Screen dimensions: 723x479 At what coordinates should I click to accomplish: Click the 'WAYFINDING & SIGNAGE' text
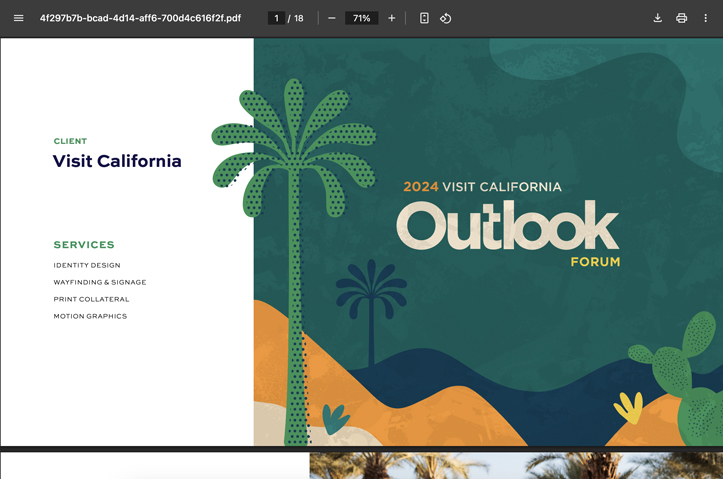100,282
